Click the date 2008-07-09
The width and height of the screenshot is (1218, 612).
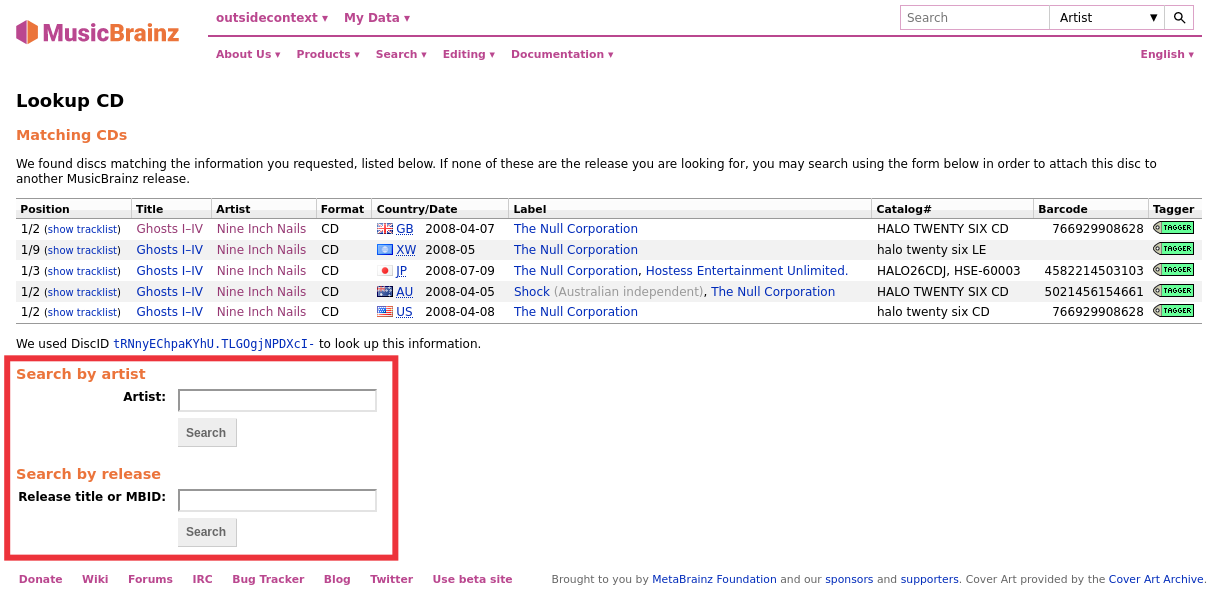click(x=460, y=271)
